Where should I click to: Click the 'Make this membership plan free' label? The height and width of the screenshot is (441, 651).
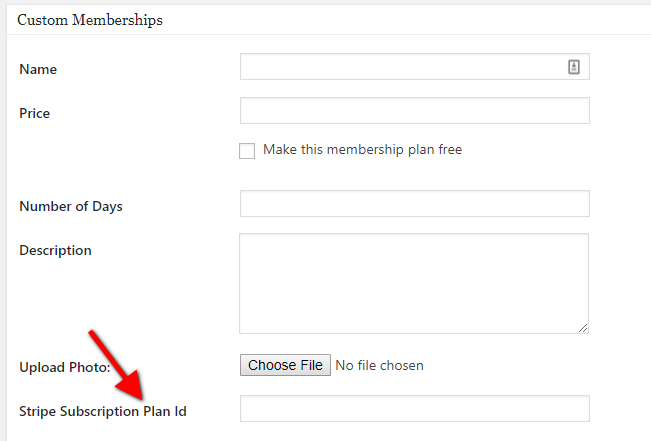tap(362, 150)
